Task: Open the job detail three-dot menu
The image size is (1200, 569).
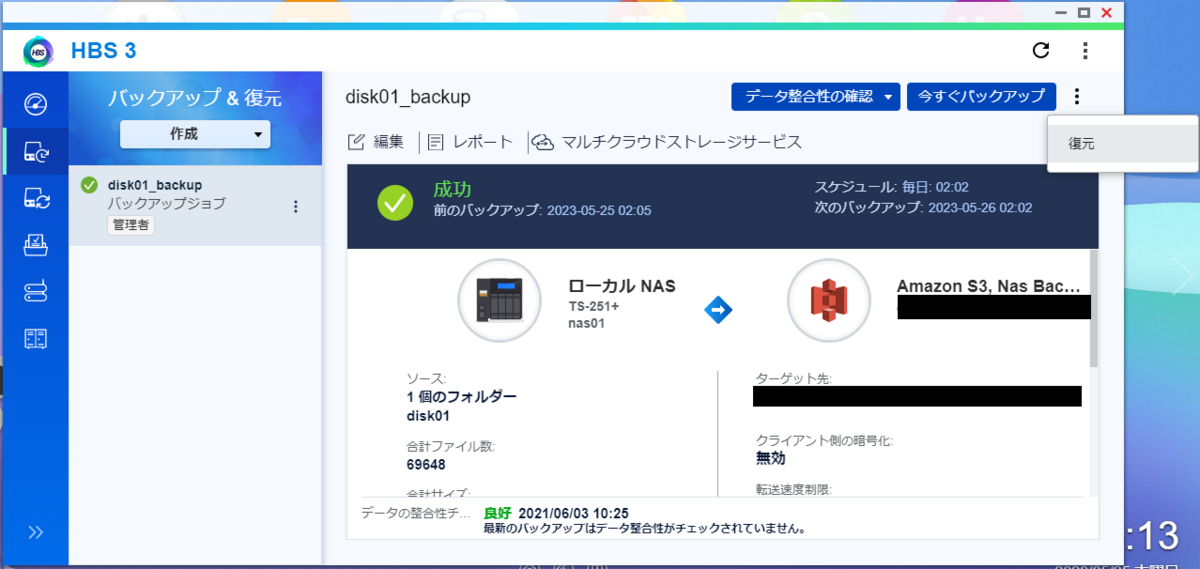Action: coord(1077,96)
